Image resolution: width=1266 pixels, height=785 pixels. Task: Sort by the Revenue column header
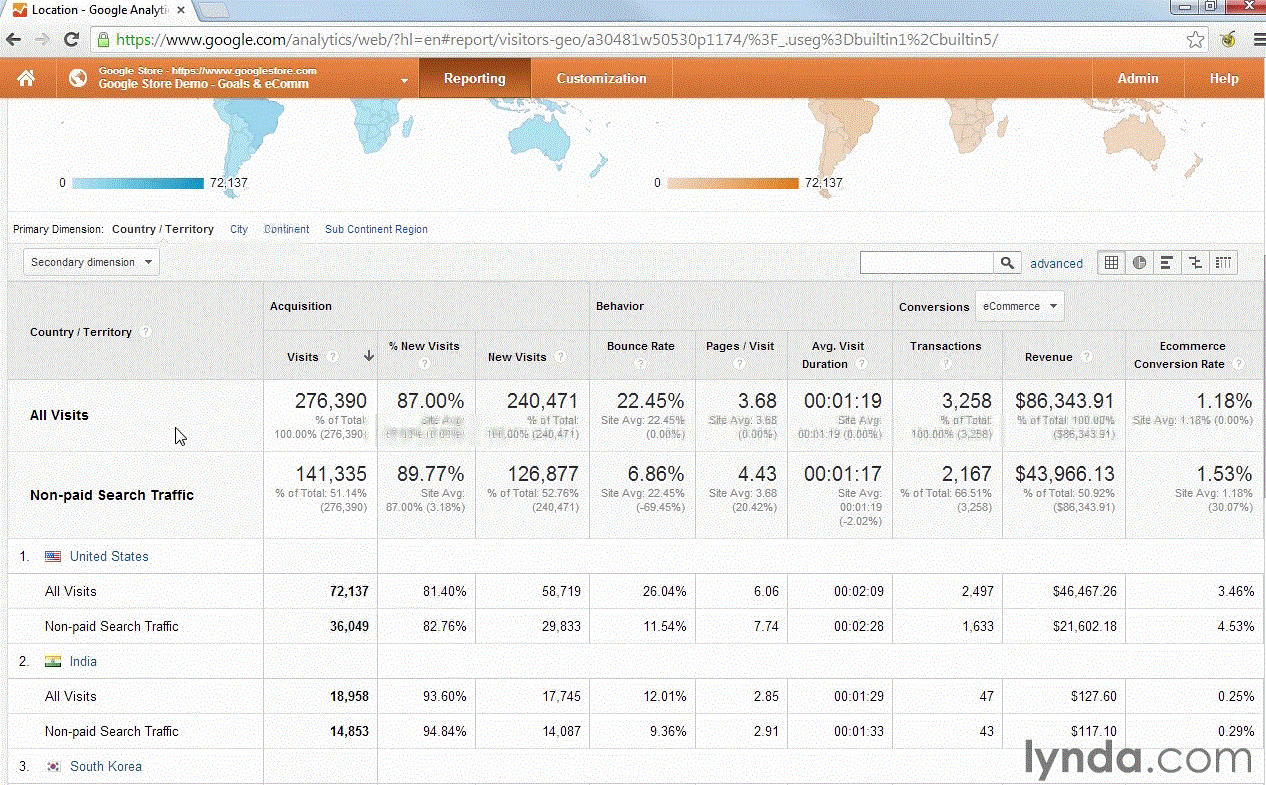(x=1049, y=357)
